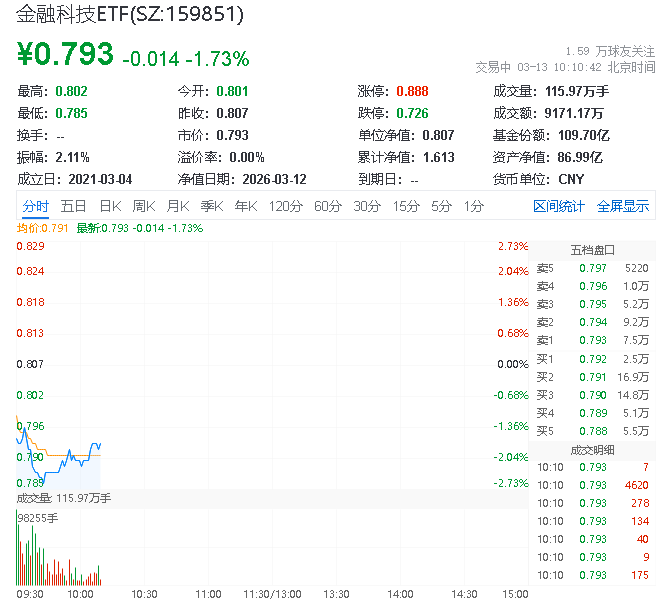Choose the 120分 interval tab
Viewport: 656px width, 613px height.
click(x=285, y=206)
